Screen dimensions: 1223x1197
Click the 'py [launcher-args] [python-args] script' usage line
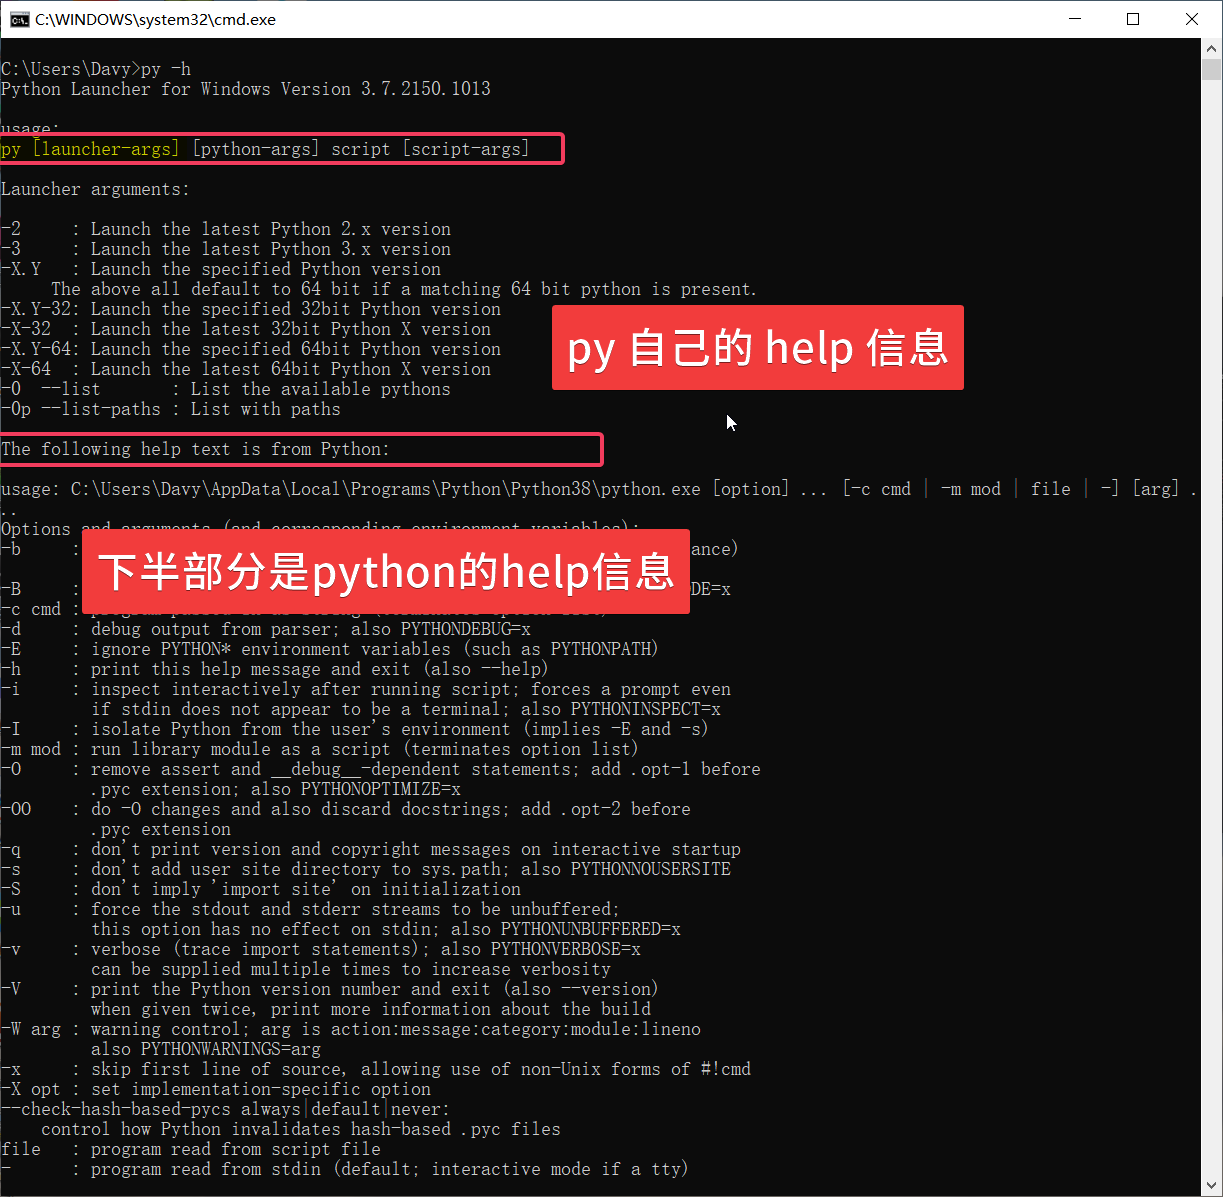[266, 149]
